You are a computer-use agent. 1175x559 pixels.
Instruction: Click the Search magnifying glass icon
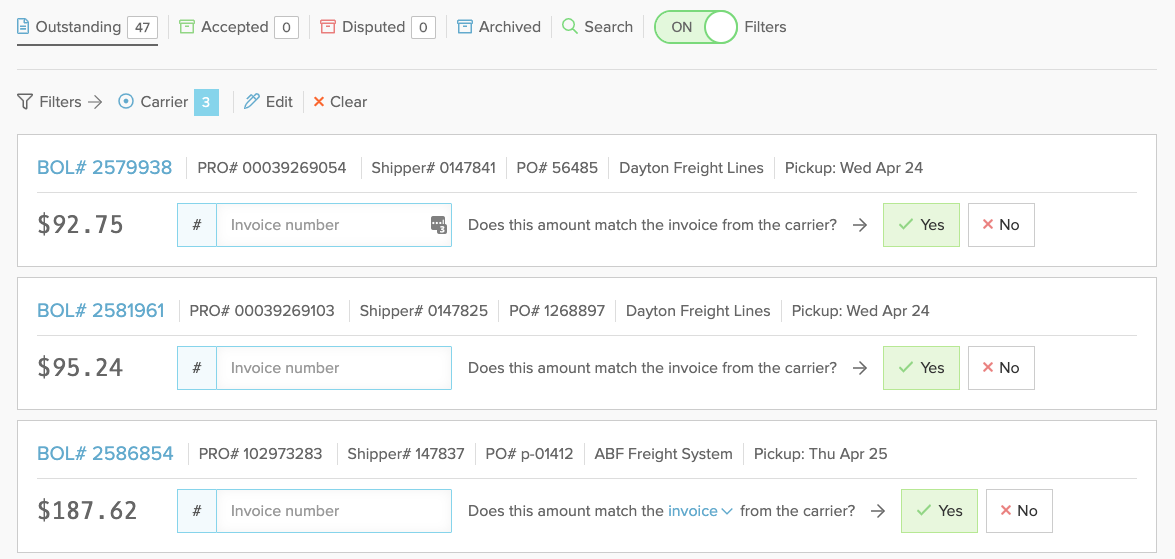(x=570, y=26)
